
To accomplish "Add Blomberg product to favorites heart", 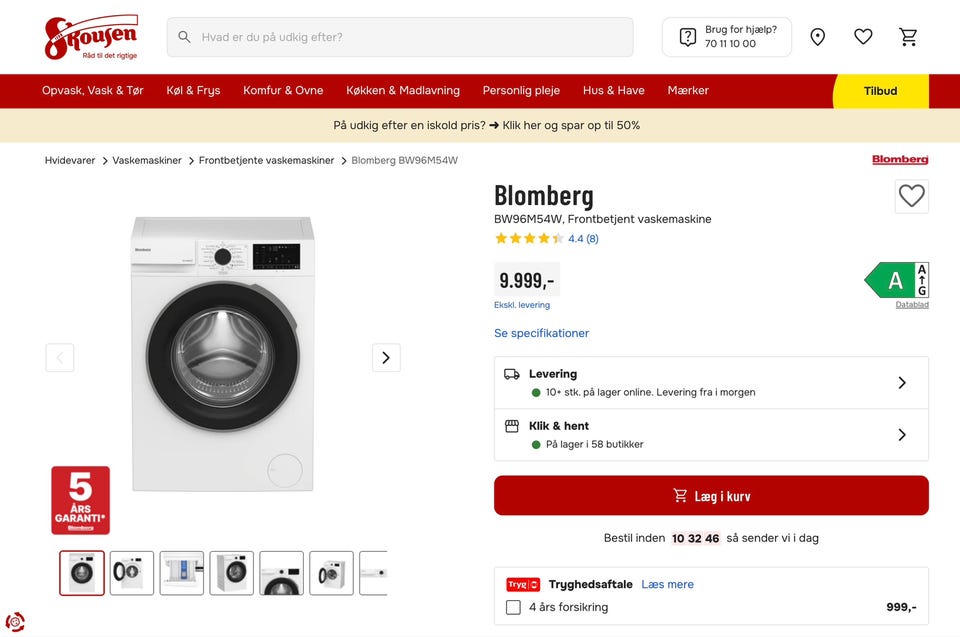I will 911,196.
